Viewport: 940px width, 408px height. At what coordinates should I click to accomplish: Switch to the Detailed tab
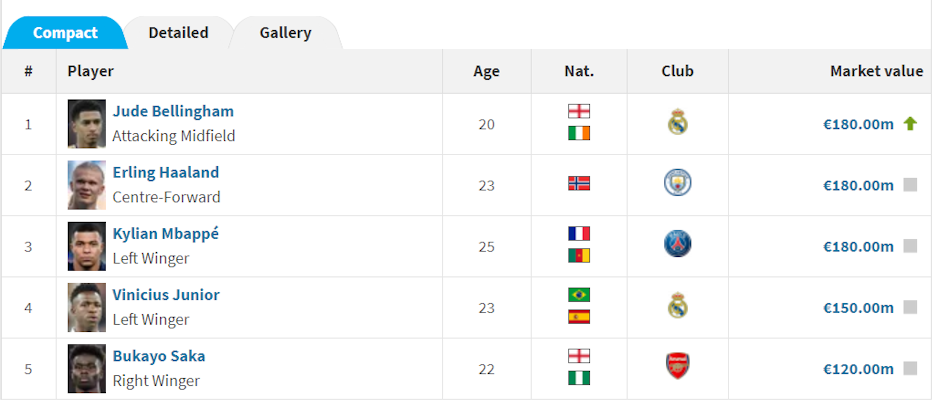pos(179,32)
